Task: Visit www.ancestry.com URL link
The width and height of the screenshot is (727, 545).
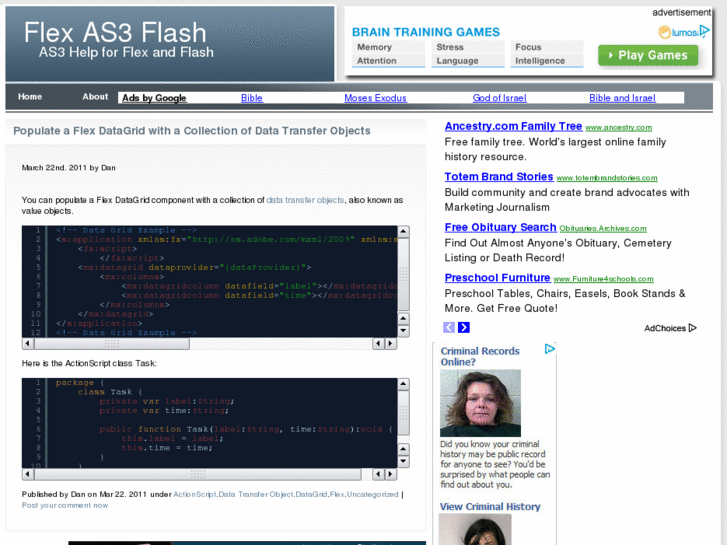Action: (619, 128)
